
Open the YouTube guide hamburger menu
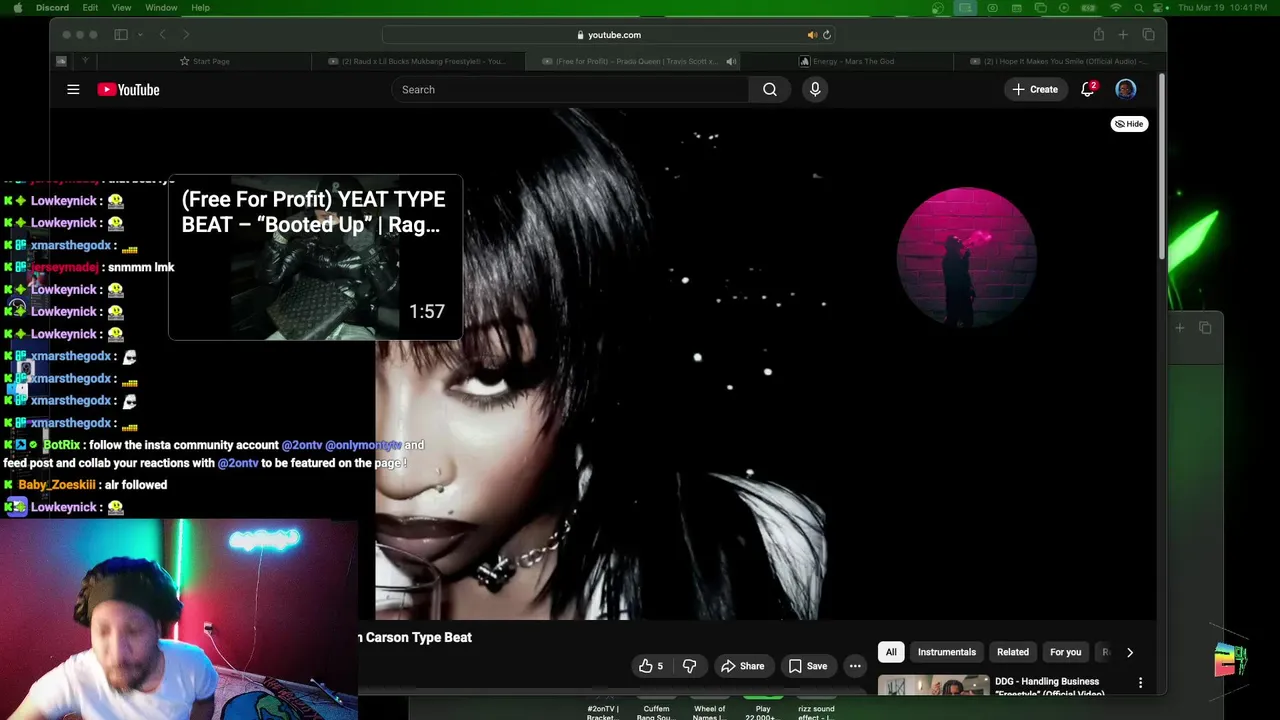pos(73,90)
